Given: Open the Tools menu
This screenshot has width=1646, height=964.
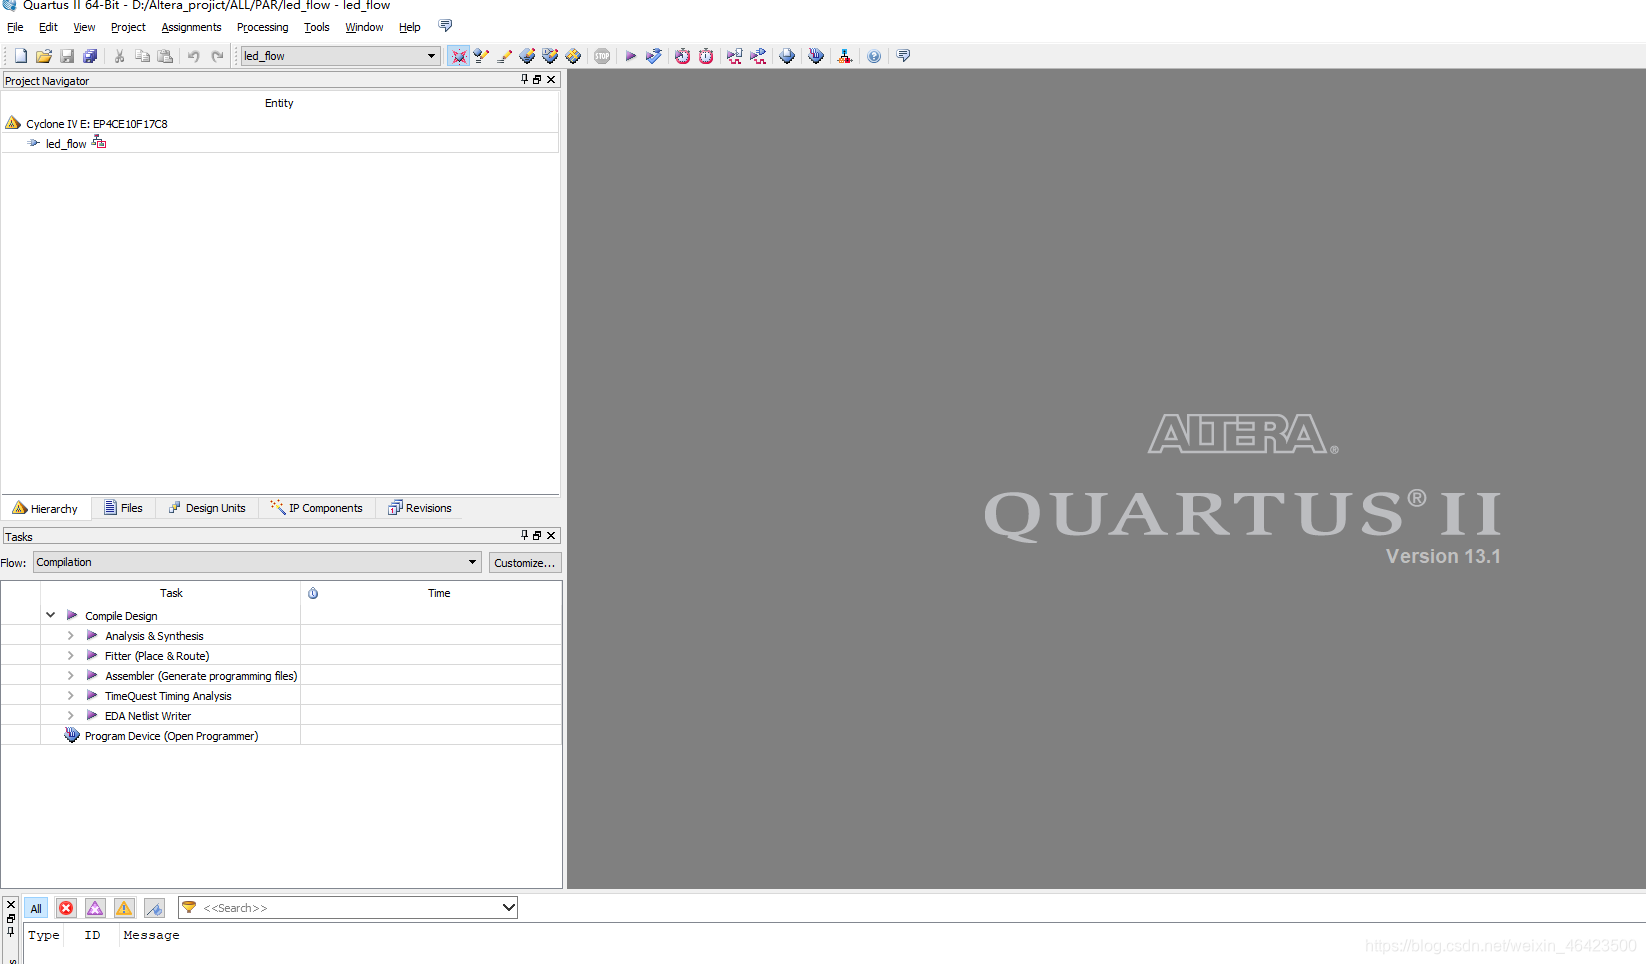Looking at the screenshot, I should tap(316, 27).
